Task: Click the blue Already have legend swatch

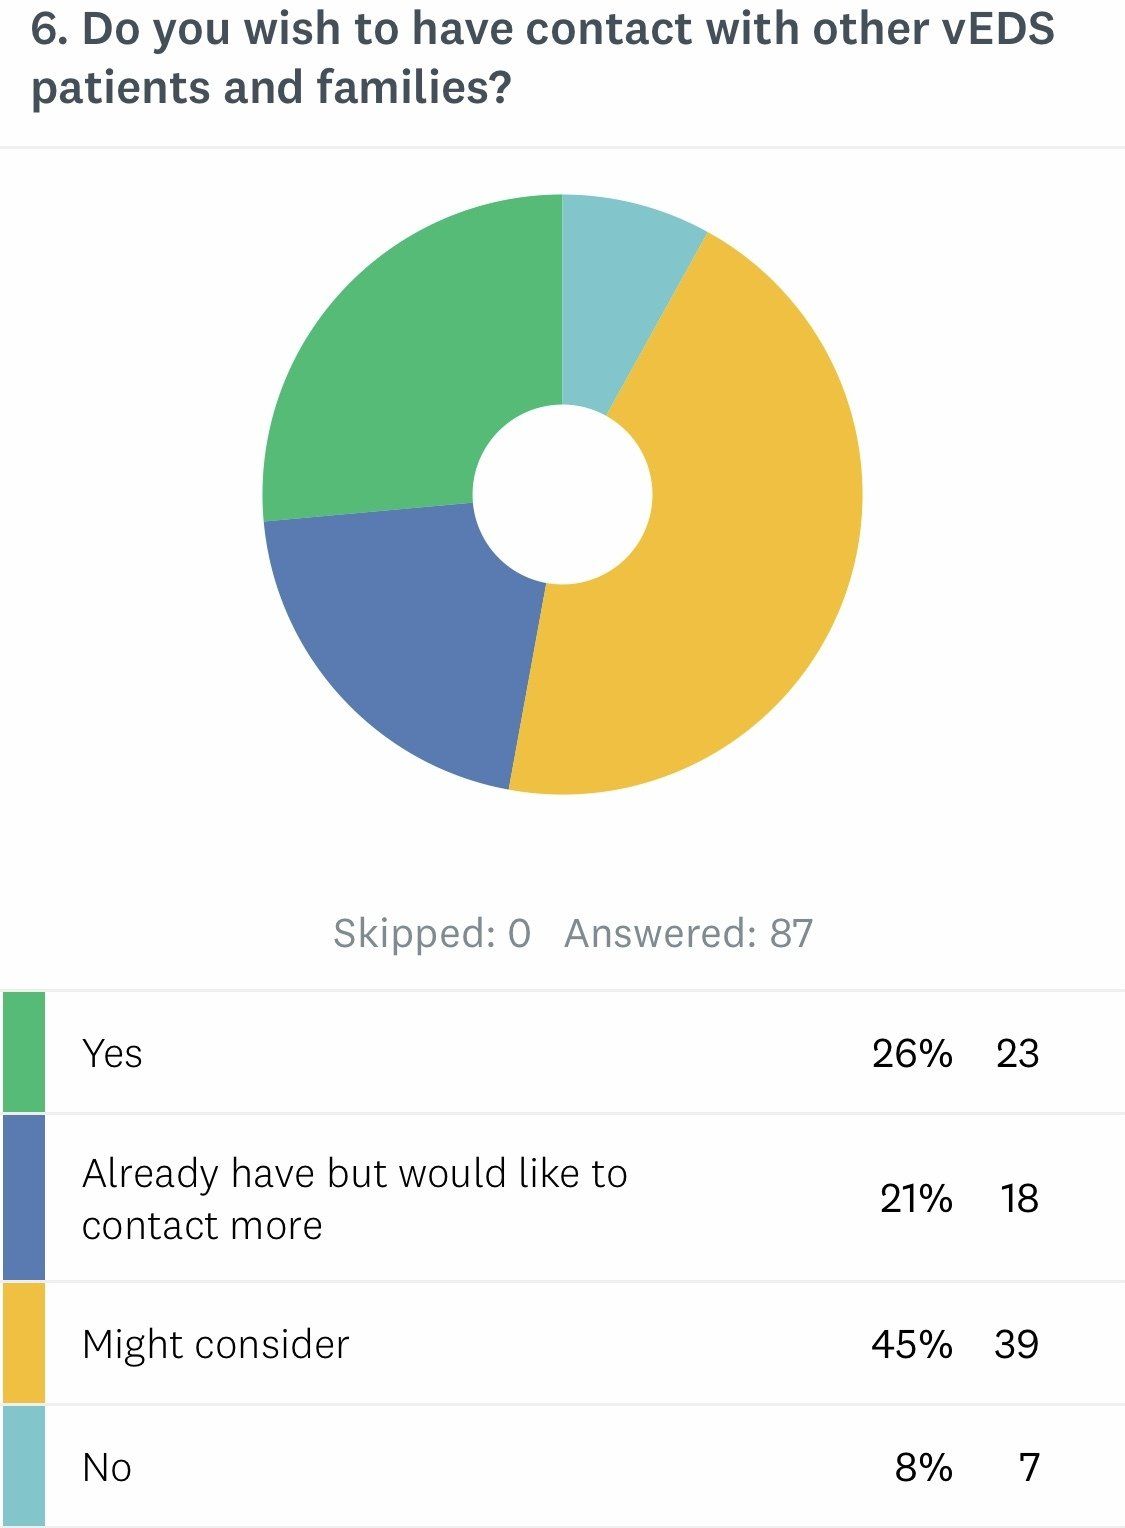Action: 24,1197
